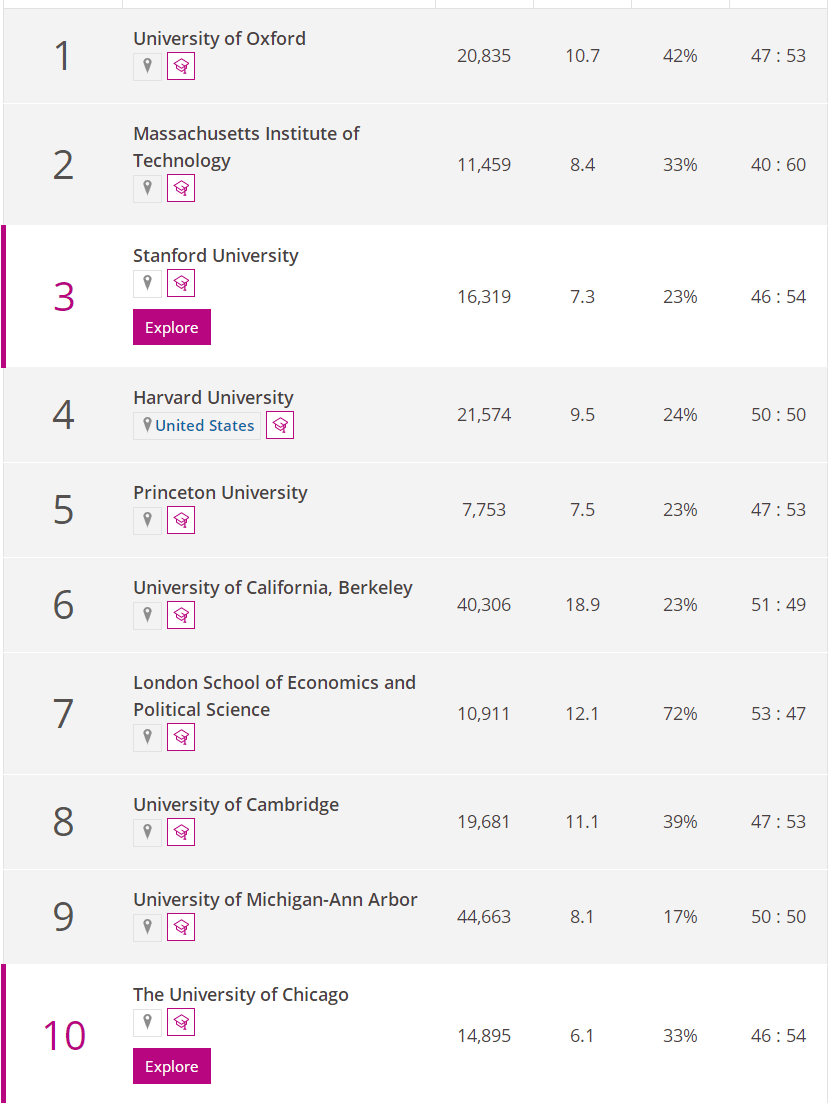Click the location pin icon under University of Michigan-Ann Arbor

point(147,927)
